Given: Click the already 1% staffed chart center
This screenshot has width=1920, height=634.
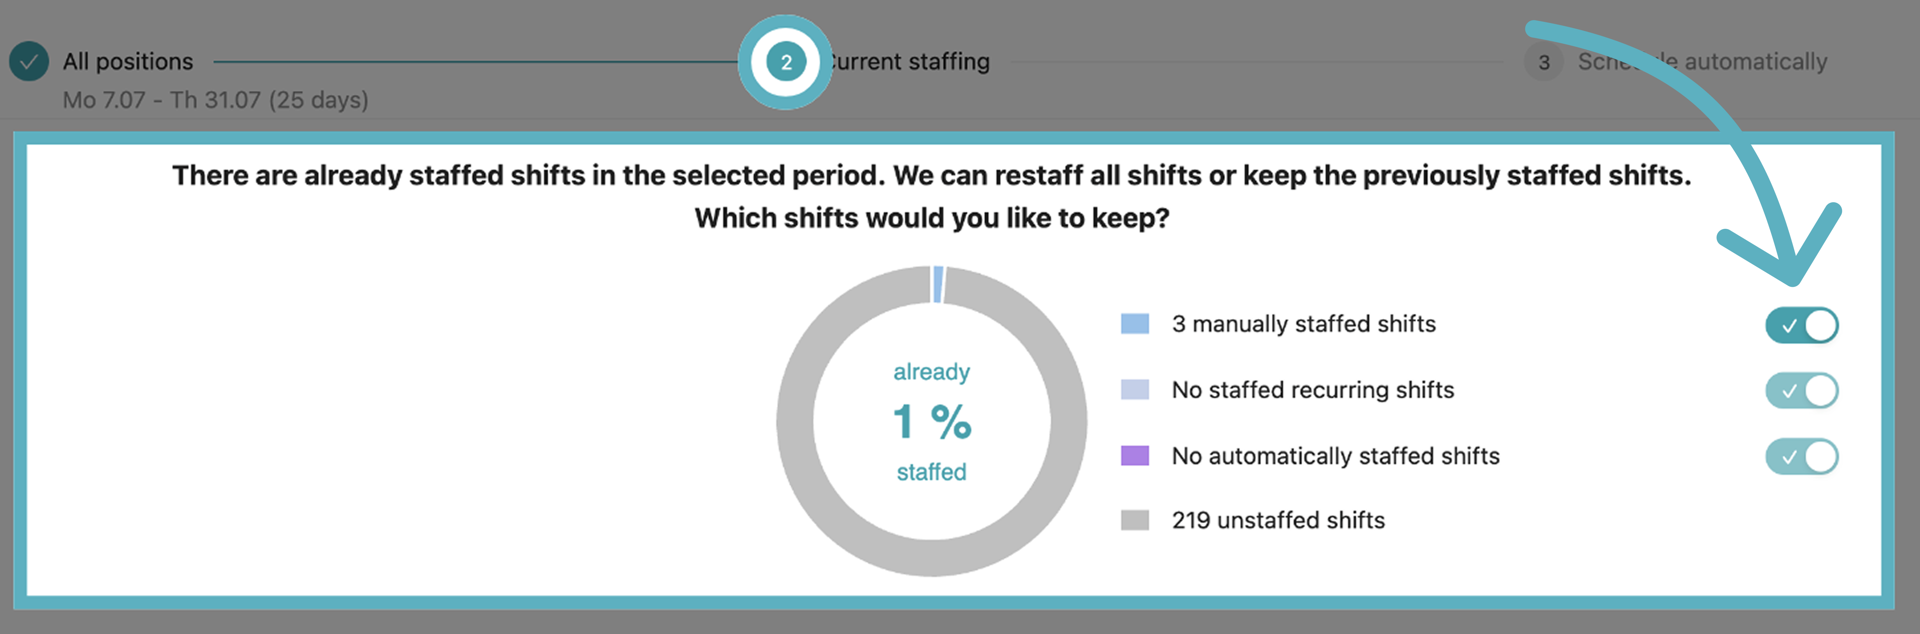Looking at the screenshot, I should [931, 421].
